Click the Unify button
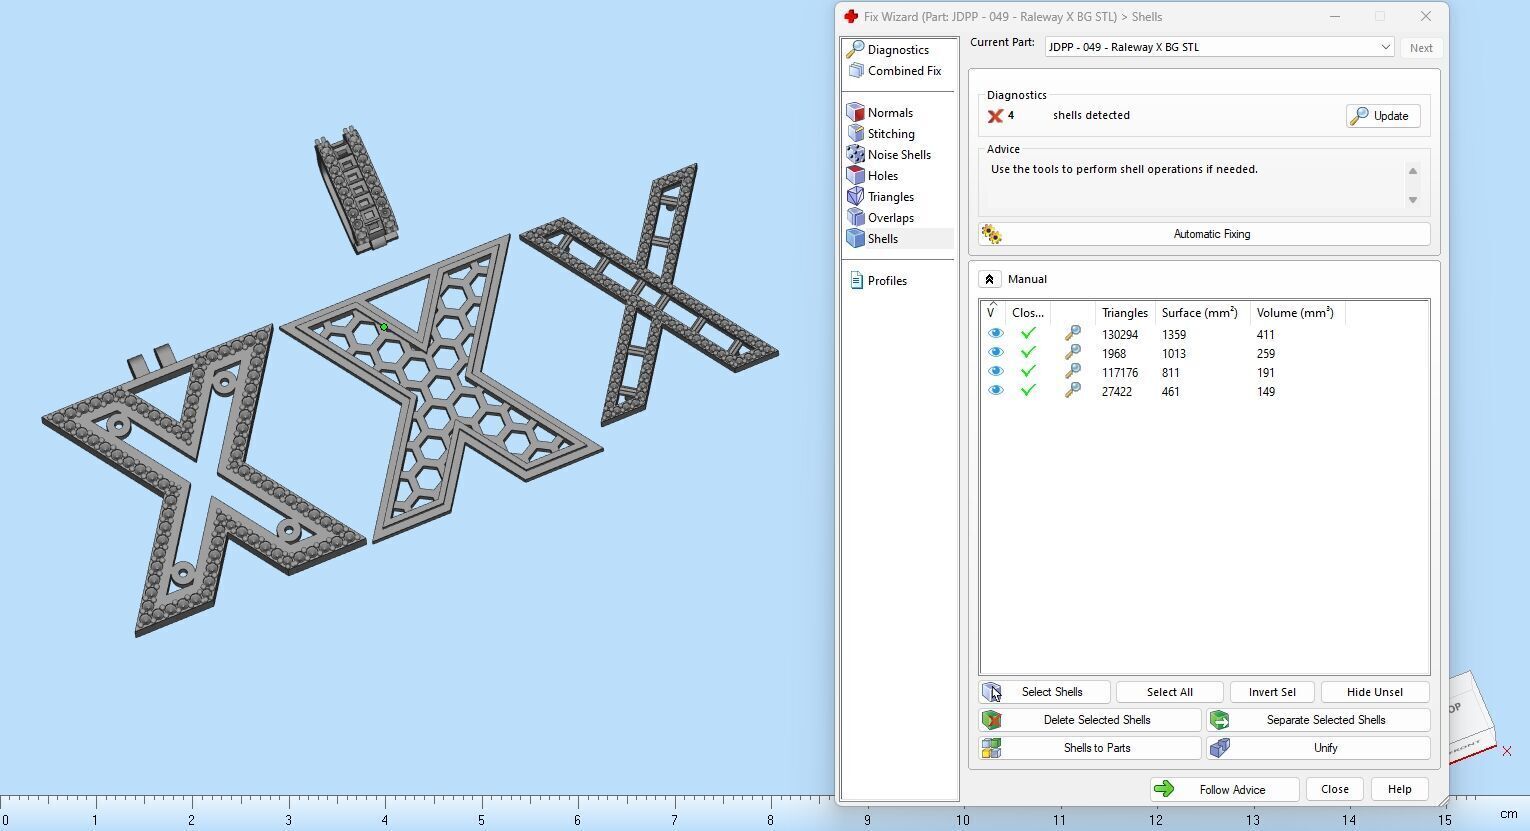Screen dimensions: 1530x831 [x=1318, y=748]
